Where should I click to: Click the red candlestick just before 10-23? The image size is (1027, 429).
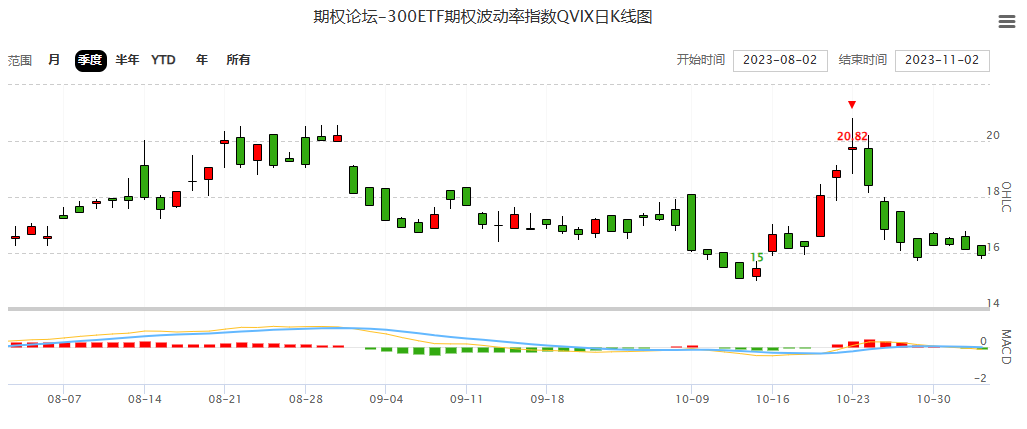click(836, 174)
